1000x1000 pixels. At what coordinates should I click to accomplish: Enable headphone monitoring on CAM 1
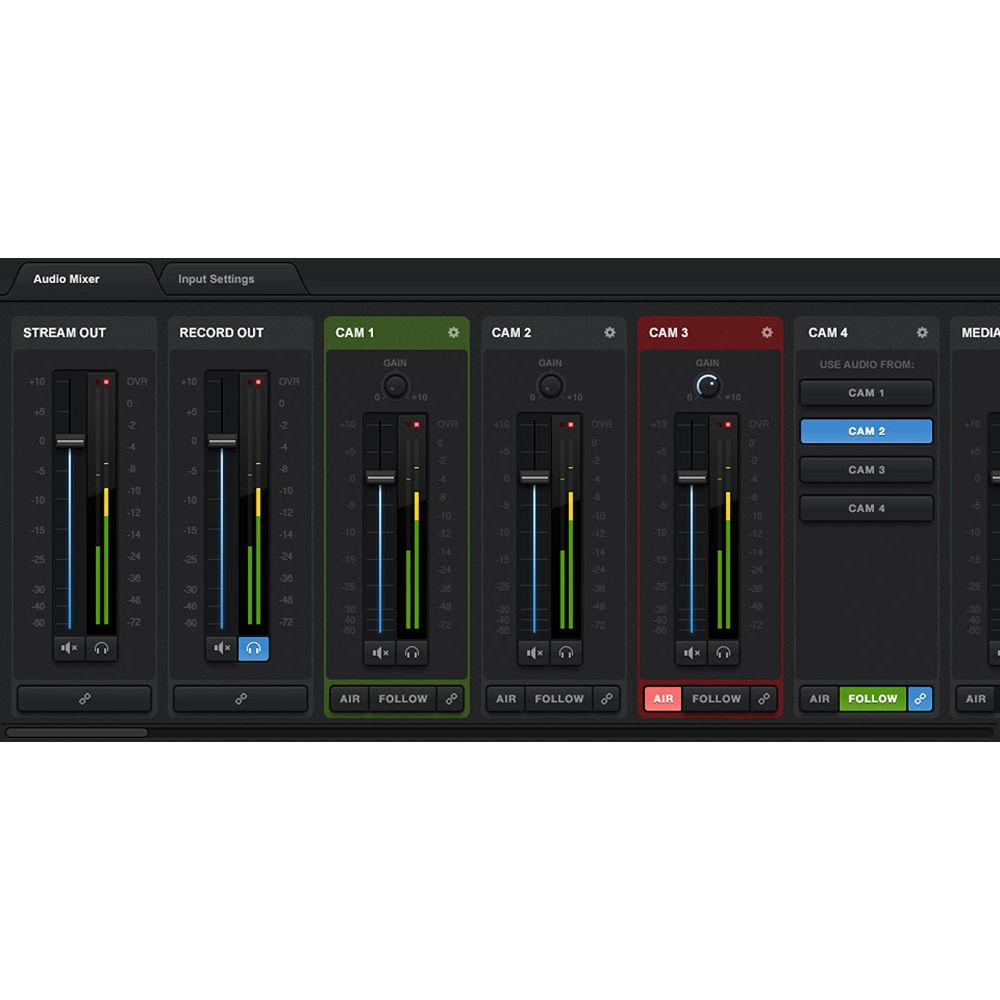tap(412, 652)
